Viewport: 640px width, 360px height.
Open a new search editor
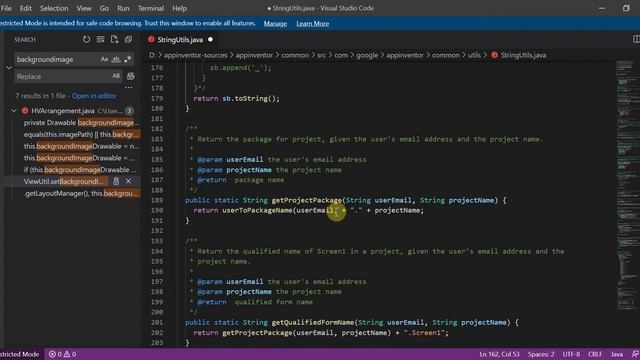coord(114,40)
